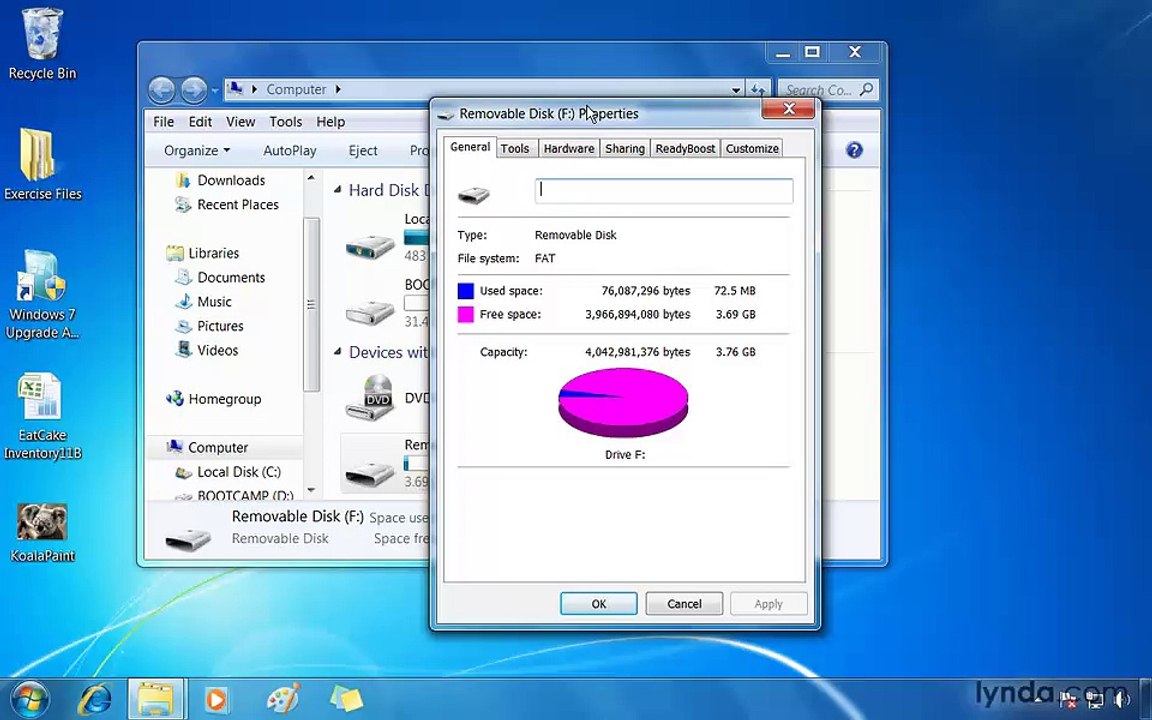The width and height of the screenshot is (1152, 720).
Task: Click the OK button
Action: click(599, 604)
